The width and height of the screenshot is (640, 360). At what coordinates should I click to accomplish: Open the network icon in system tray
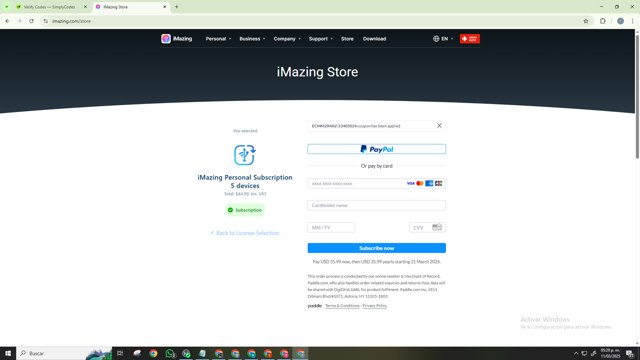[x=584, y=353]
